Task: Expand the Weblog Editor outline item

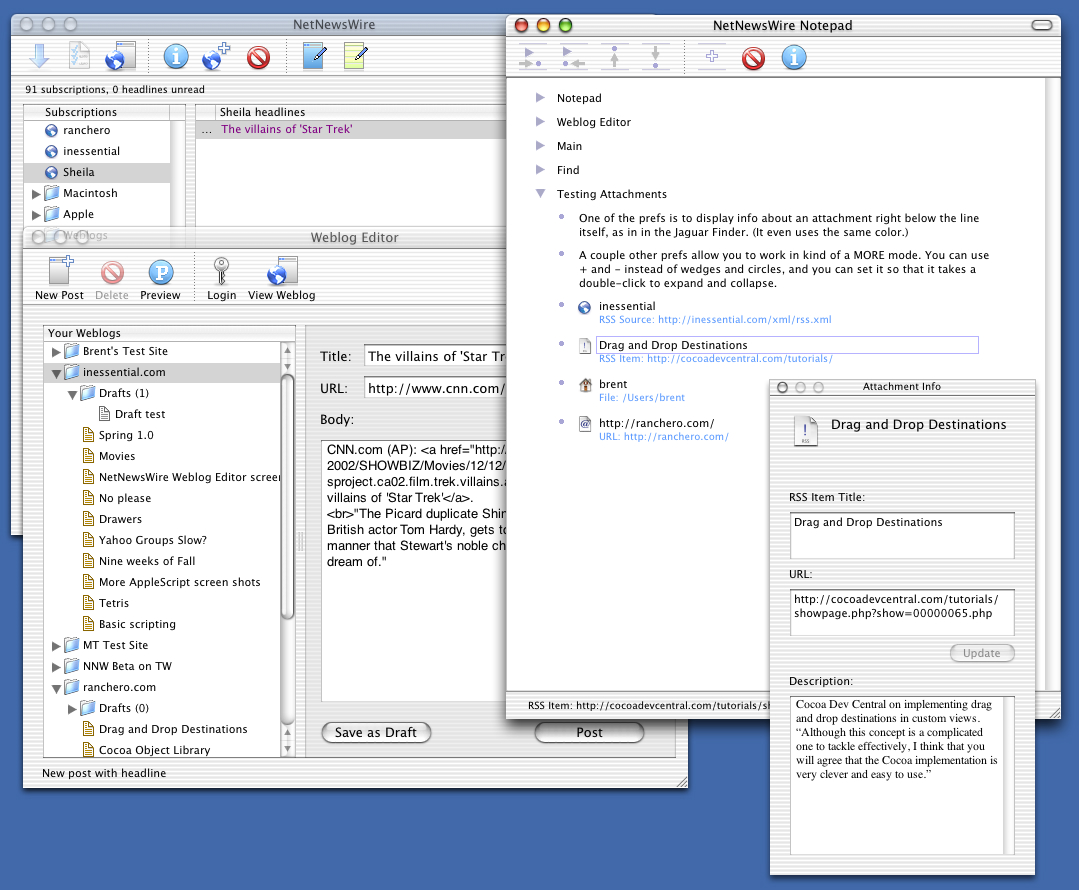Action: pyautogui.click(x=540, y=122)
